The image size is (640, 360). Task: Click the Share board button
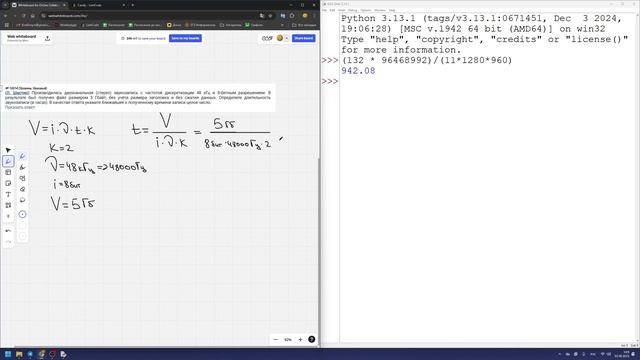pyautogui.click(x=304, y=38)
